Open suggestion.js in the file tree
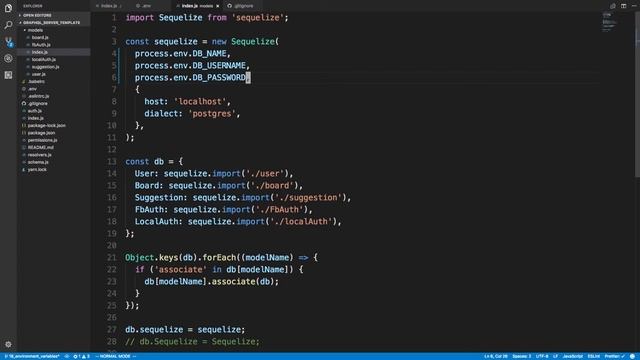The image size is (640, 360). point(45,67)
